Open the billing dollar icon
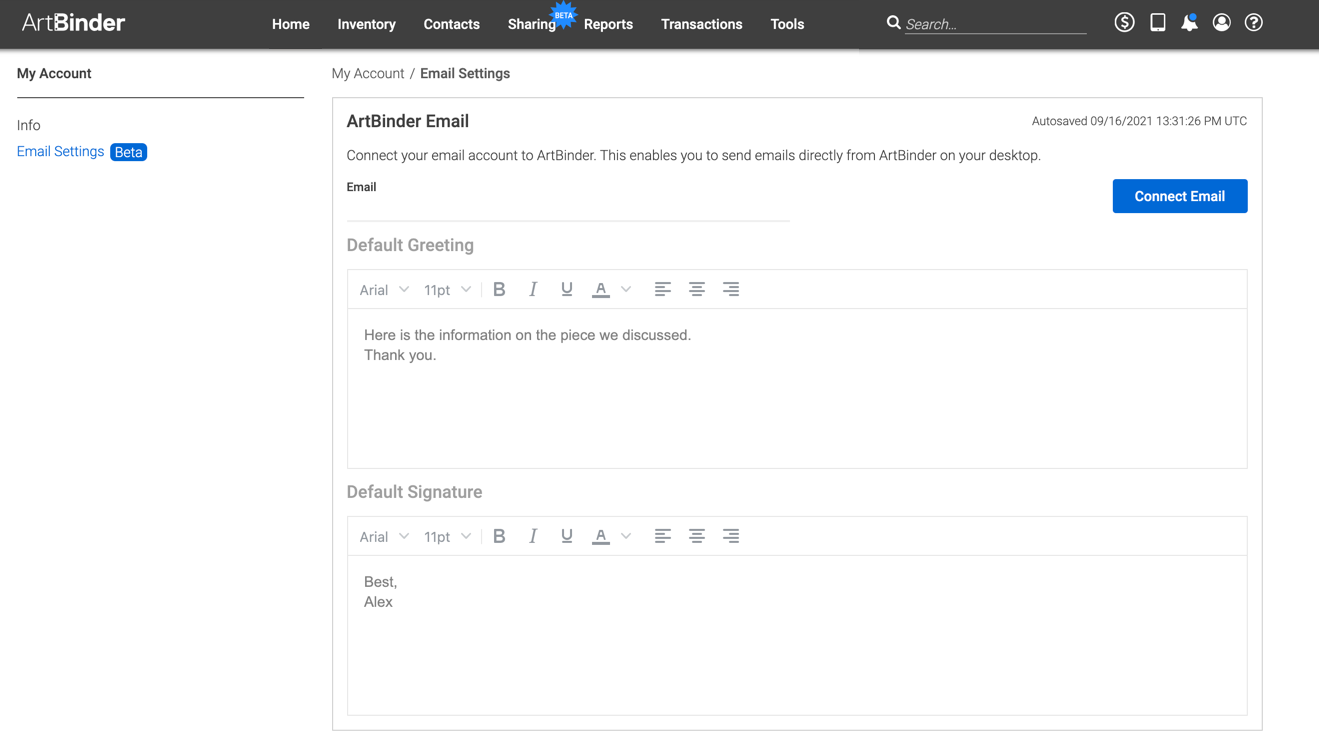Image resolution: width=1319 pixels, height=749 pixels. 1124,21
